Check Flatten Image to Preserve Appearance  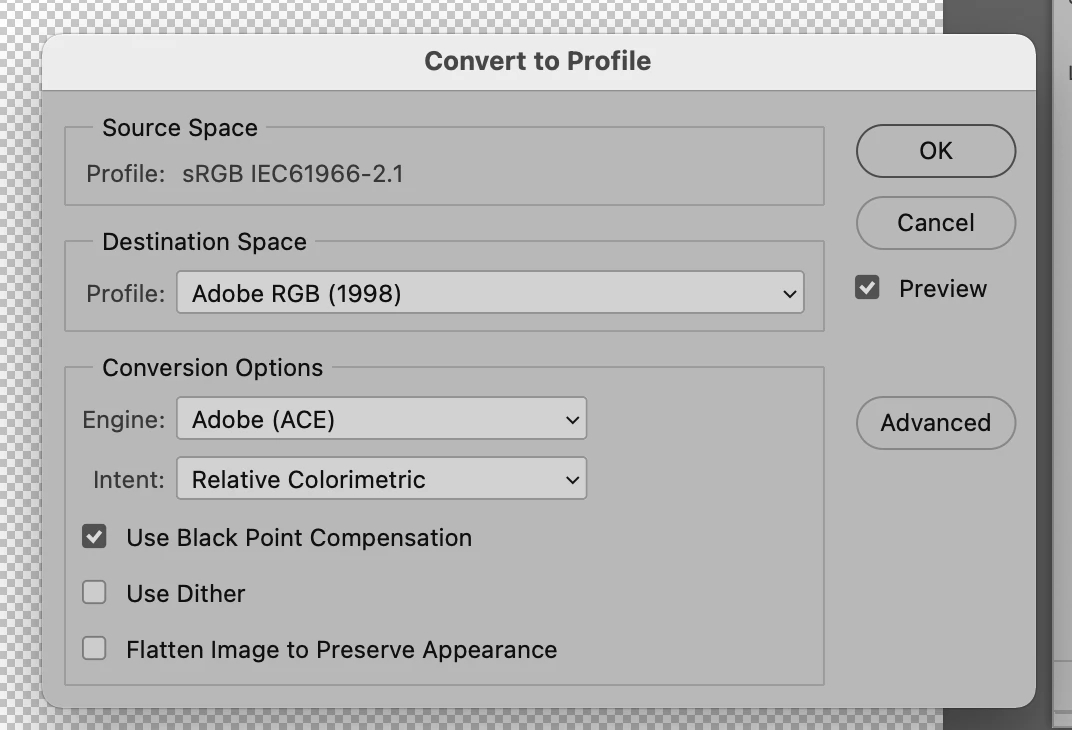pyautogui.click(x=94, y=649)
